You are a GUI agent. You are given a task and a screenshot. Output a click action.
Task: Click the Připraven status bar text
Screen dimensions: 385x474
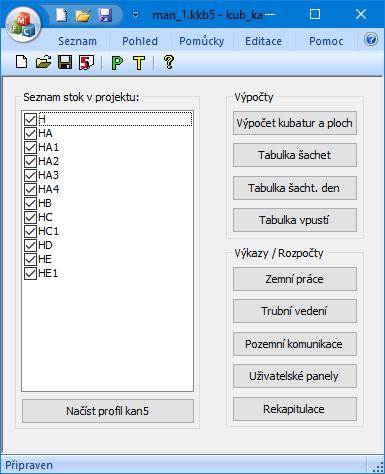click(x=29, y=465)
